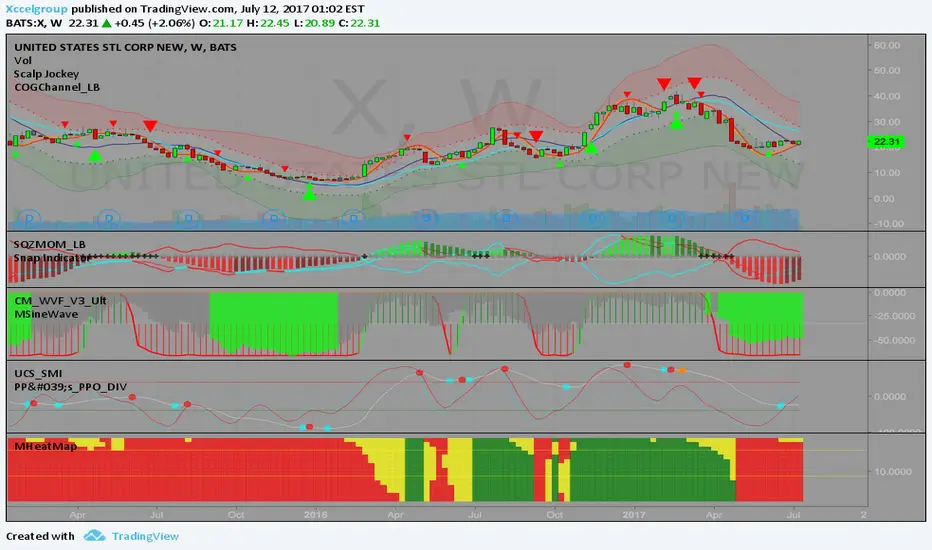
Task: Click the green 22.31 last price tag
Action: click(x=886, y=142)
